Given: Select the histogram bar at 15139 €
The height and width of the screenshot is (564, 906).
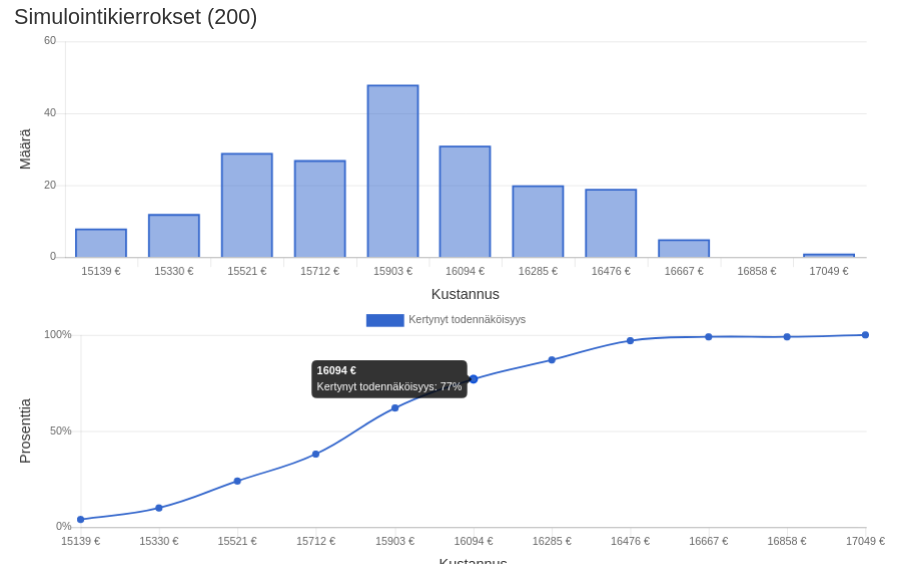Looking at the screenshot, I should [101, 243].
